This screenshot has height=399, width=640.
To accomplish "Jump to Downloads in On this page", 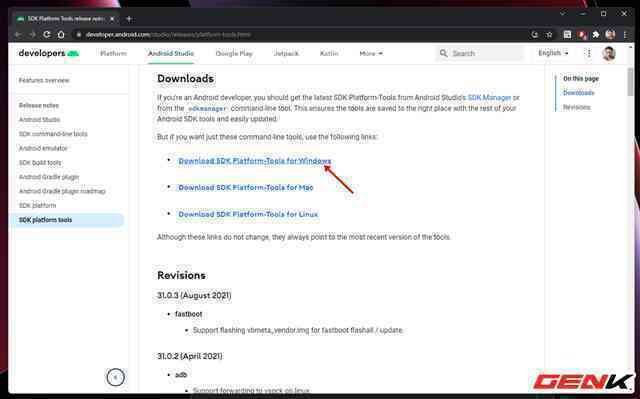I will click(578, 93).
